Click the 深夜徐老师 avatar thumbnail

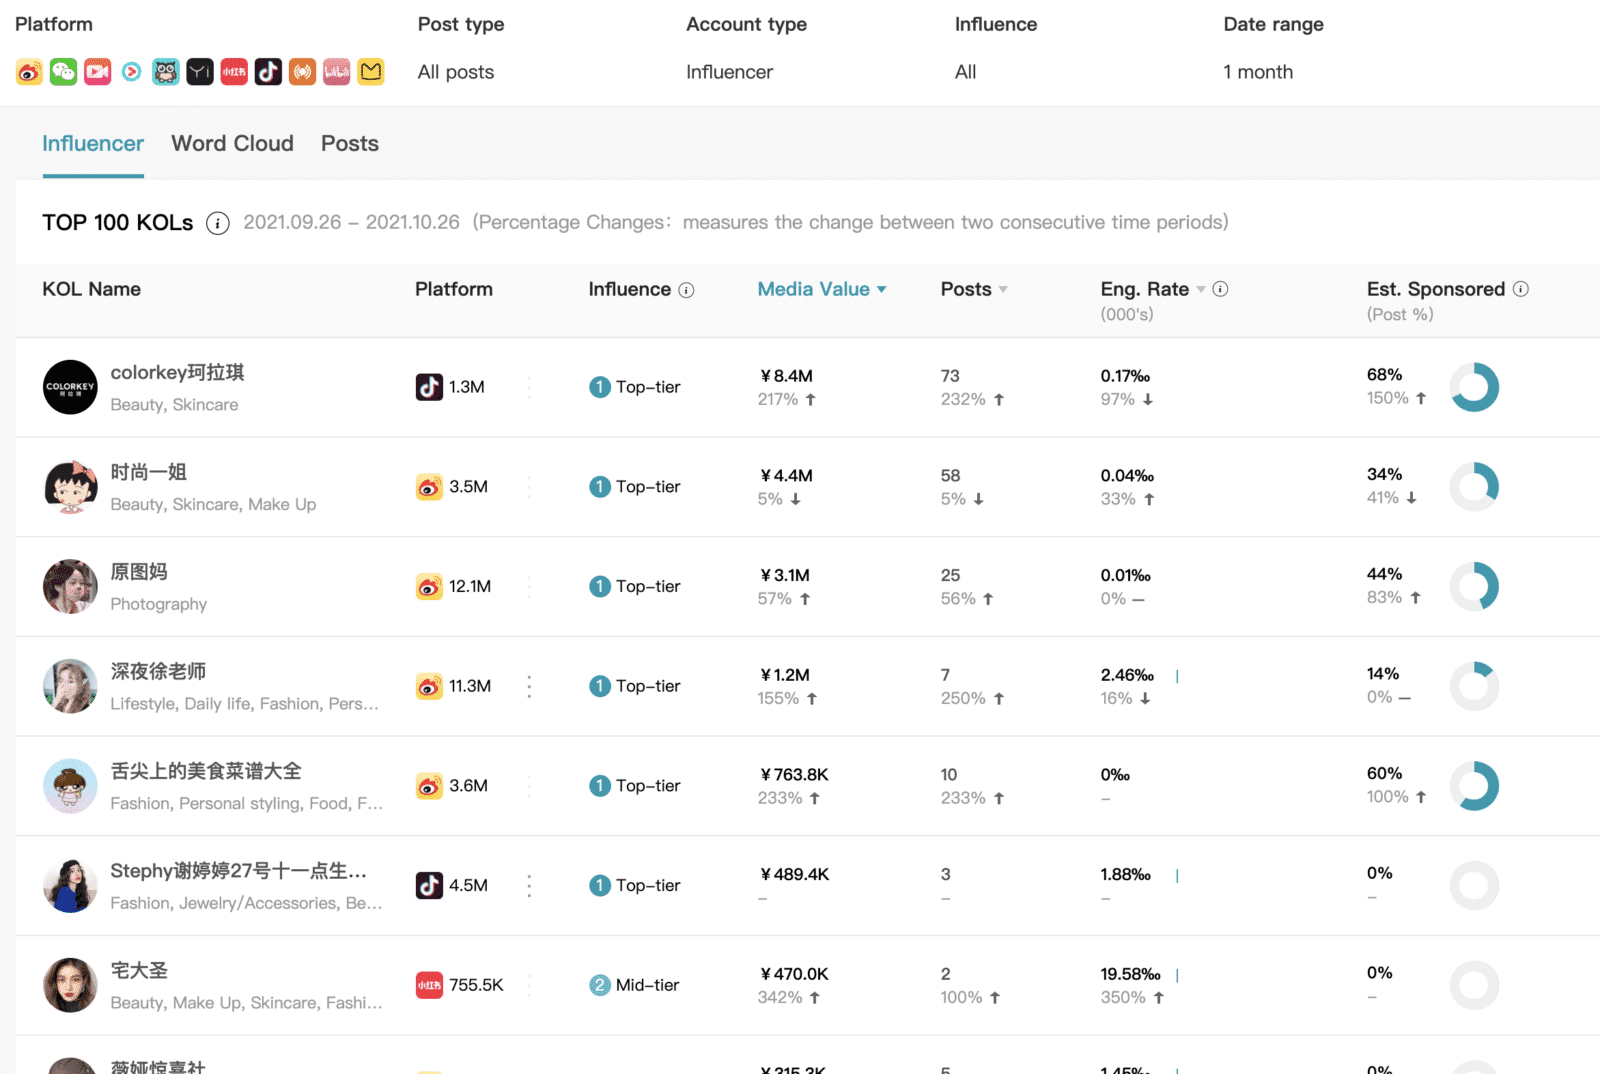(x=70, y=686)
